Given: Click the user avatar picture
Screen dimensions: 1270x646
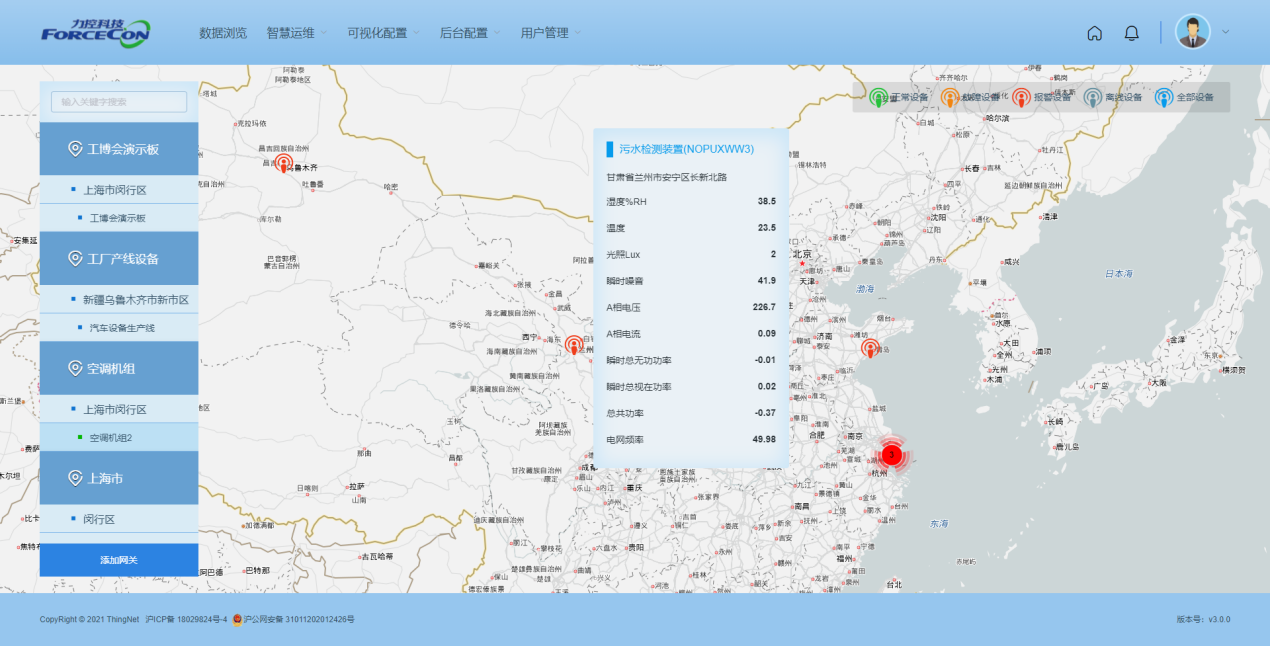Looking at the screenshot, I should pos(1192,32).
